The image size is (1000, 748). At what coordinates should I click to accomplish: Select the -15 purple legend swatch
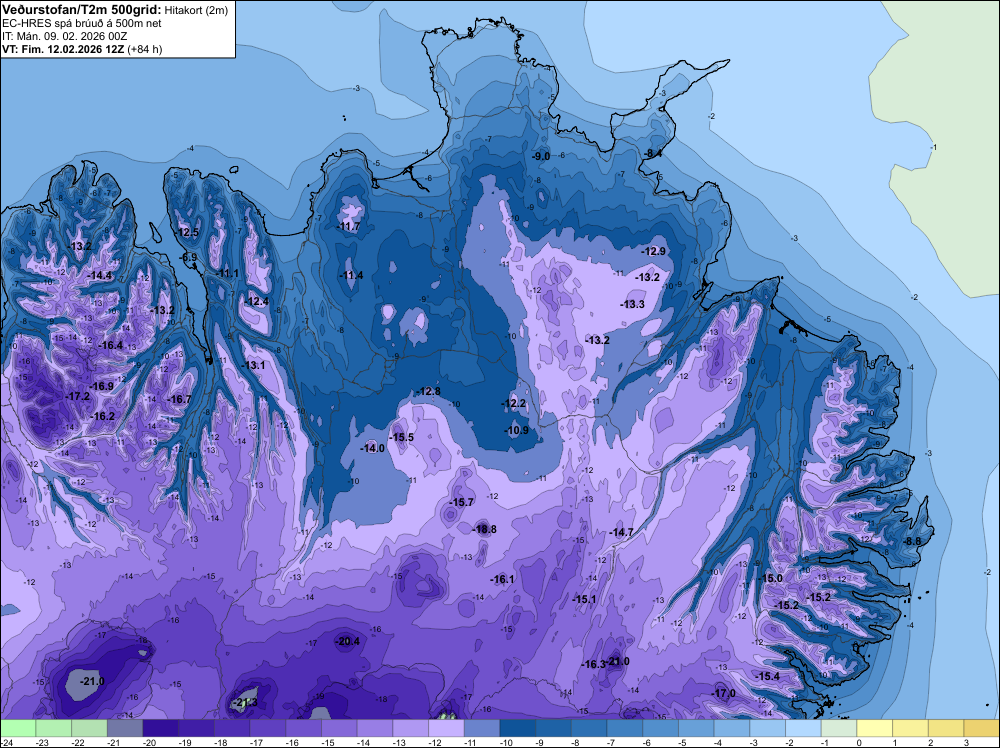point(339,728)
